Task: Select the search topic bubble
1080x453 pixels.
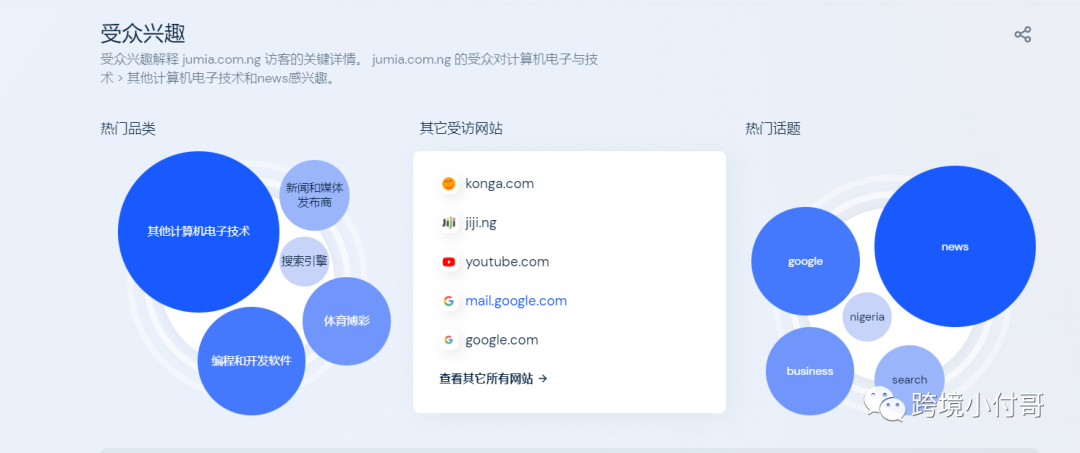Action: pos(909,380)
